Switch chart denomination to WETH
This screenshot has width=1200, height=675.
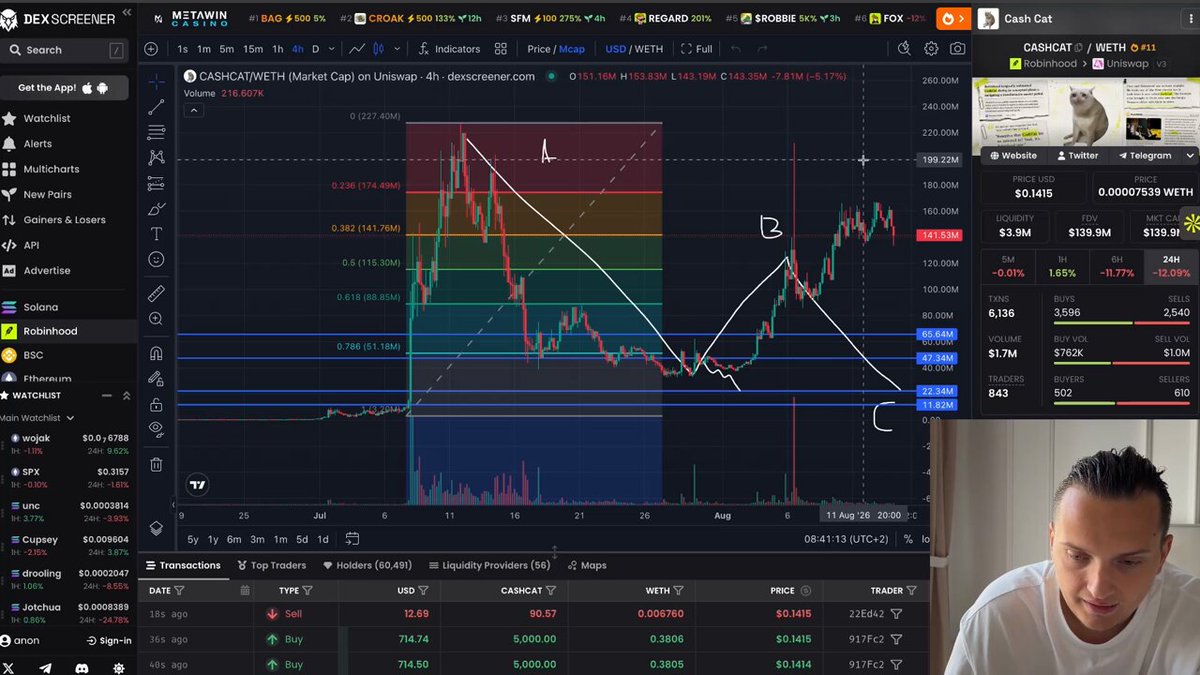649,49
